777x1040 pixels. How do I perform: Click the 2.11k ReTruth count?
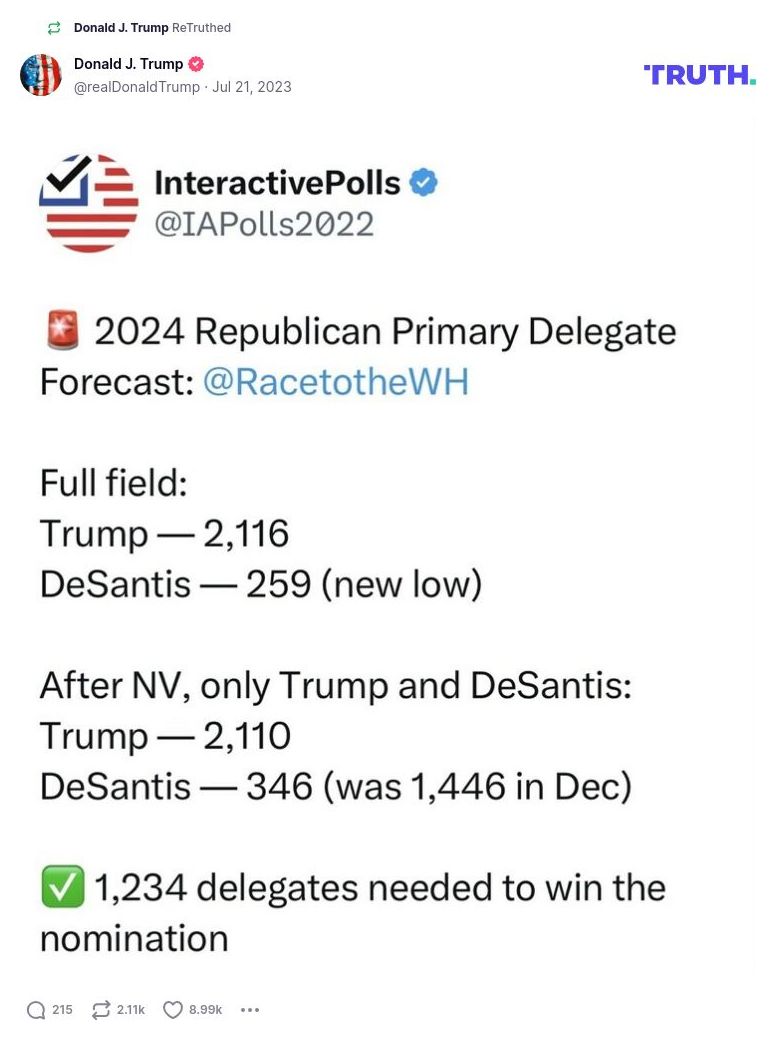(x=131, y=1010)
